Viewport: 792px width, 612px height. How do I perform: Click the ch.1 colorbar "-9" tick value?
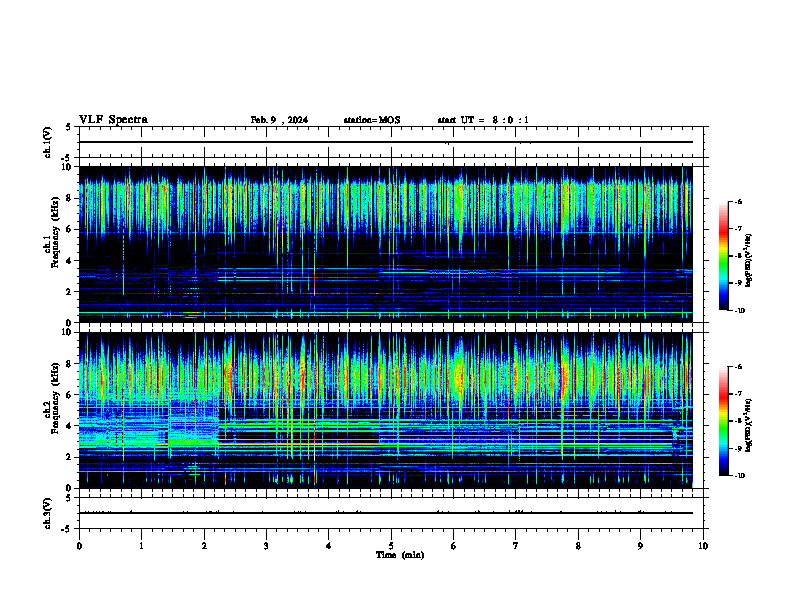[738, 283]
